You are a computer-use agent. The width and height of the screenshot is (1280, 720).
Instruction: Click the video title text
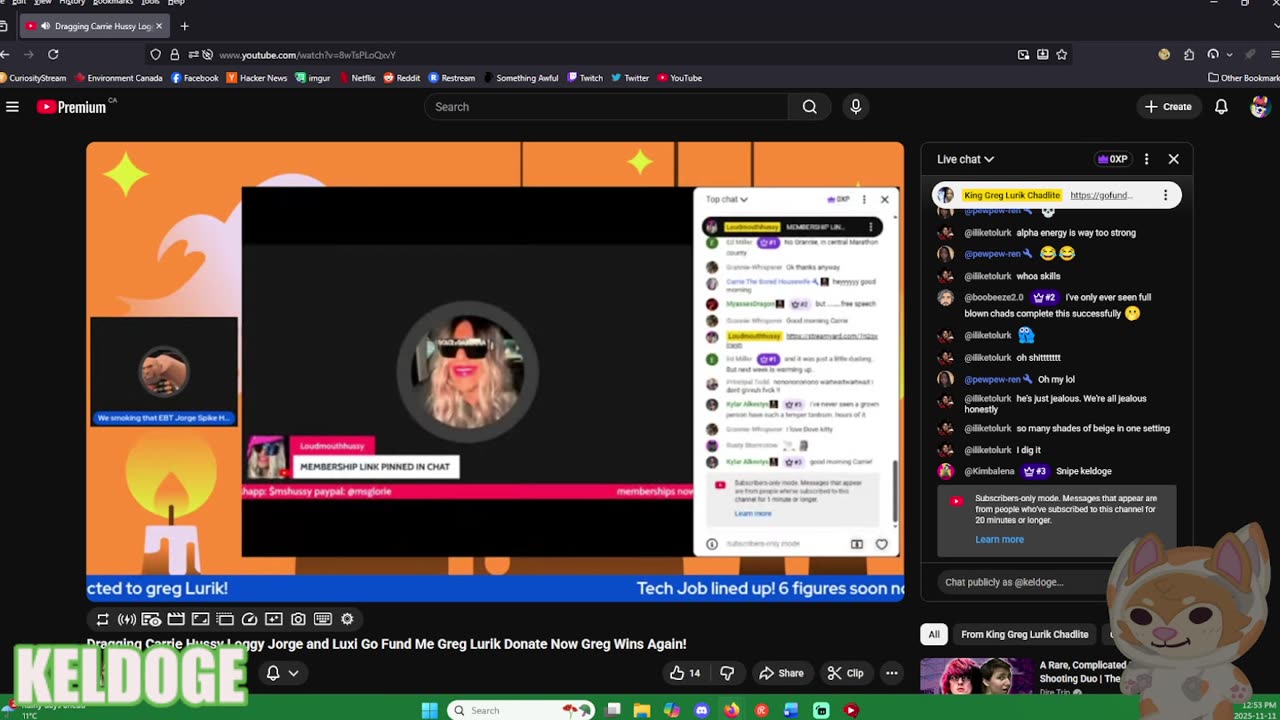386,644
